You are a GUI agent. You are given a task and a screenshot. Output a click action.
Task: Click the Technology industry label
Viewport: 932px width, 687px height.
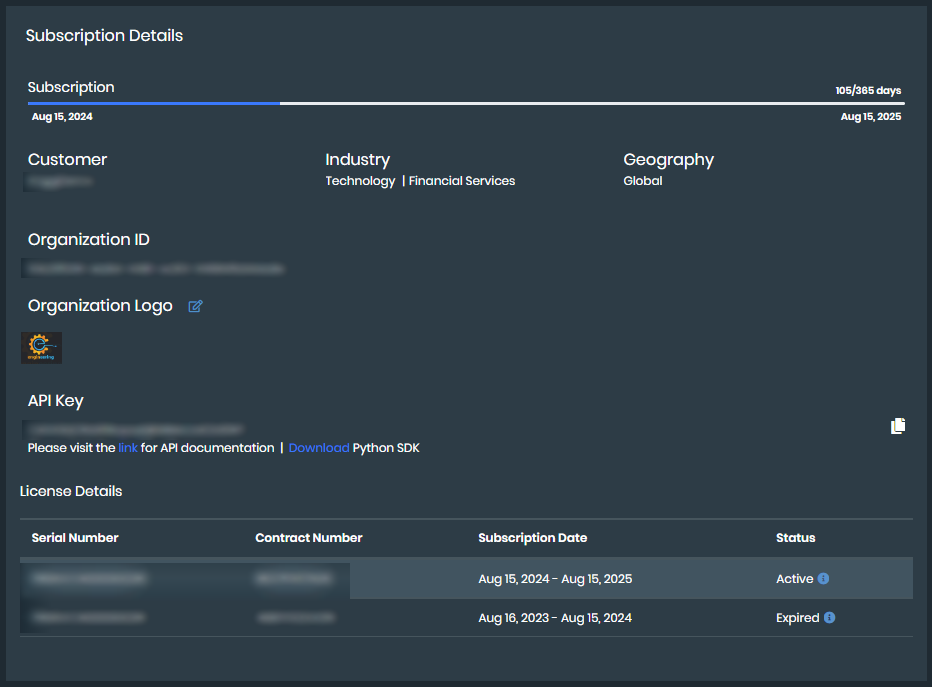pos(360,180)
